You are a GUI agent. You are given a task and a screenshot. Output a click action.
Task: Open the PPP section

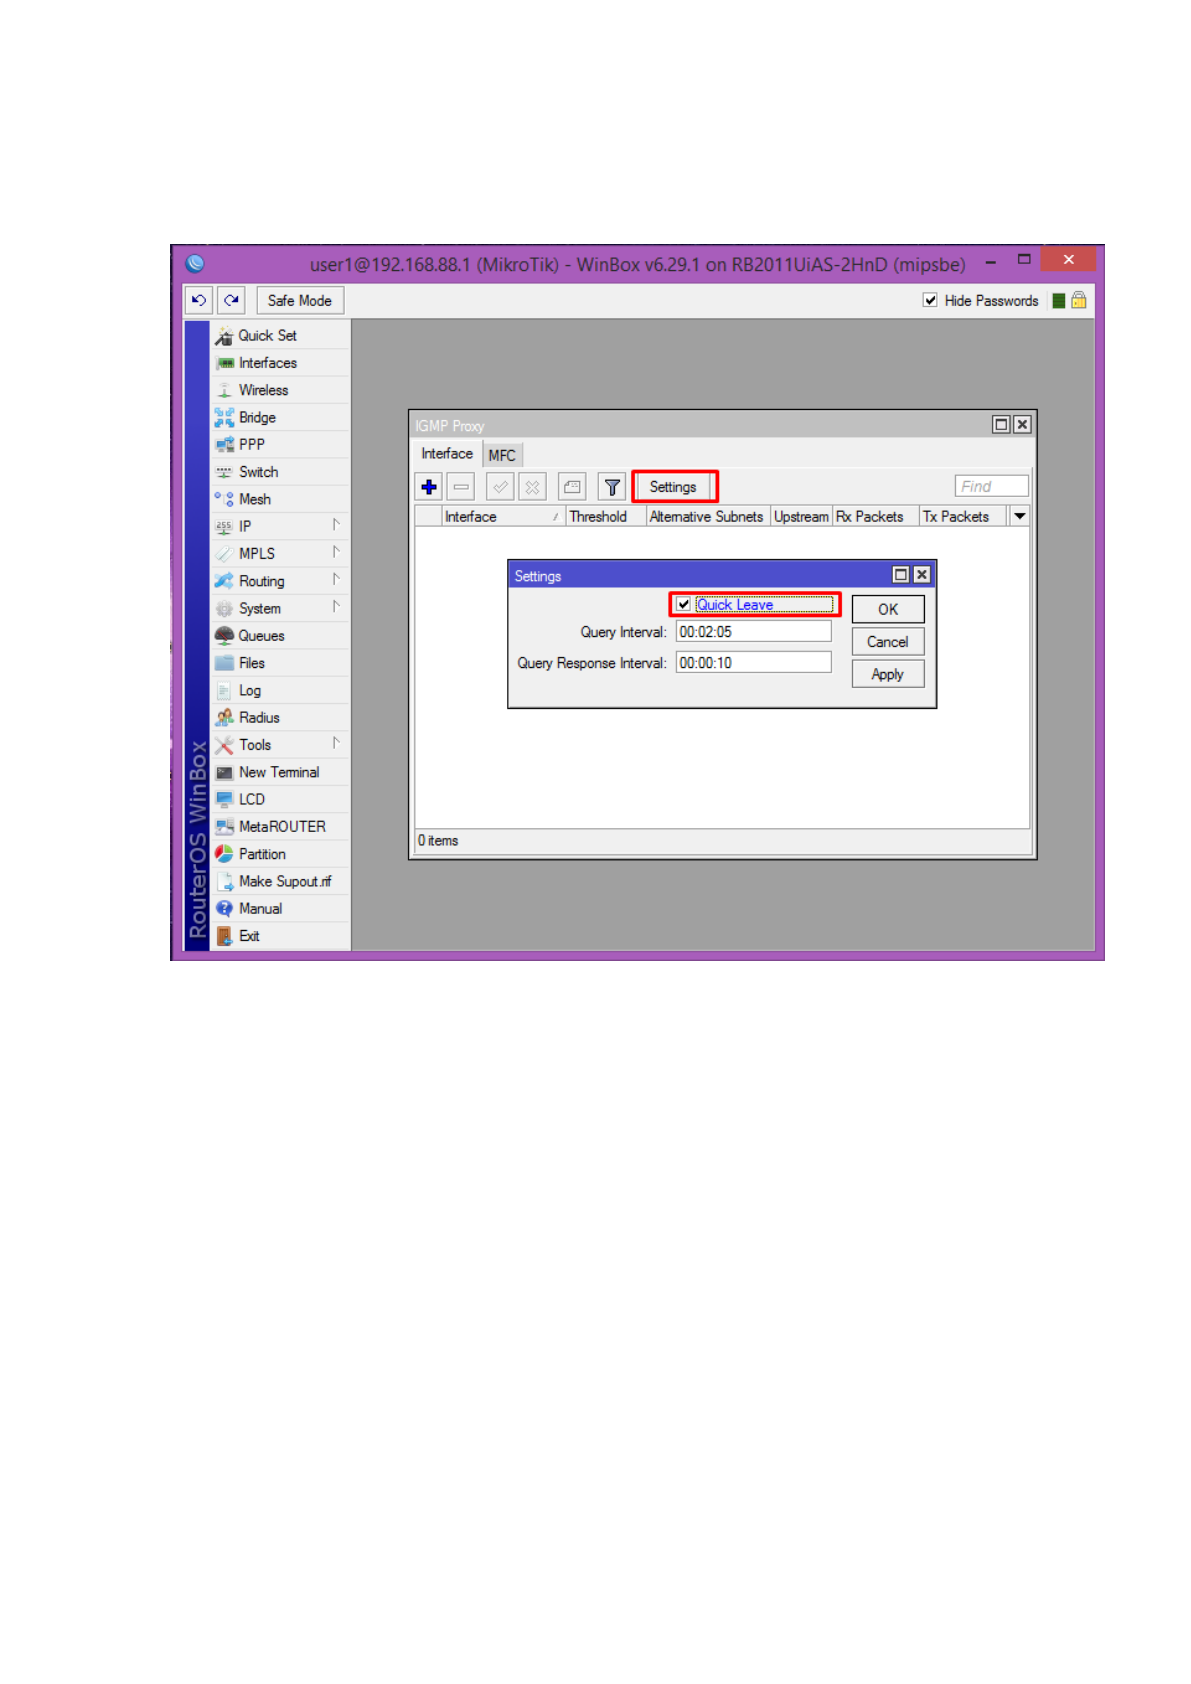[280, 444]
